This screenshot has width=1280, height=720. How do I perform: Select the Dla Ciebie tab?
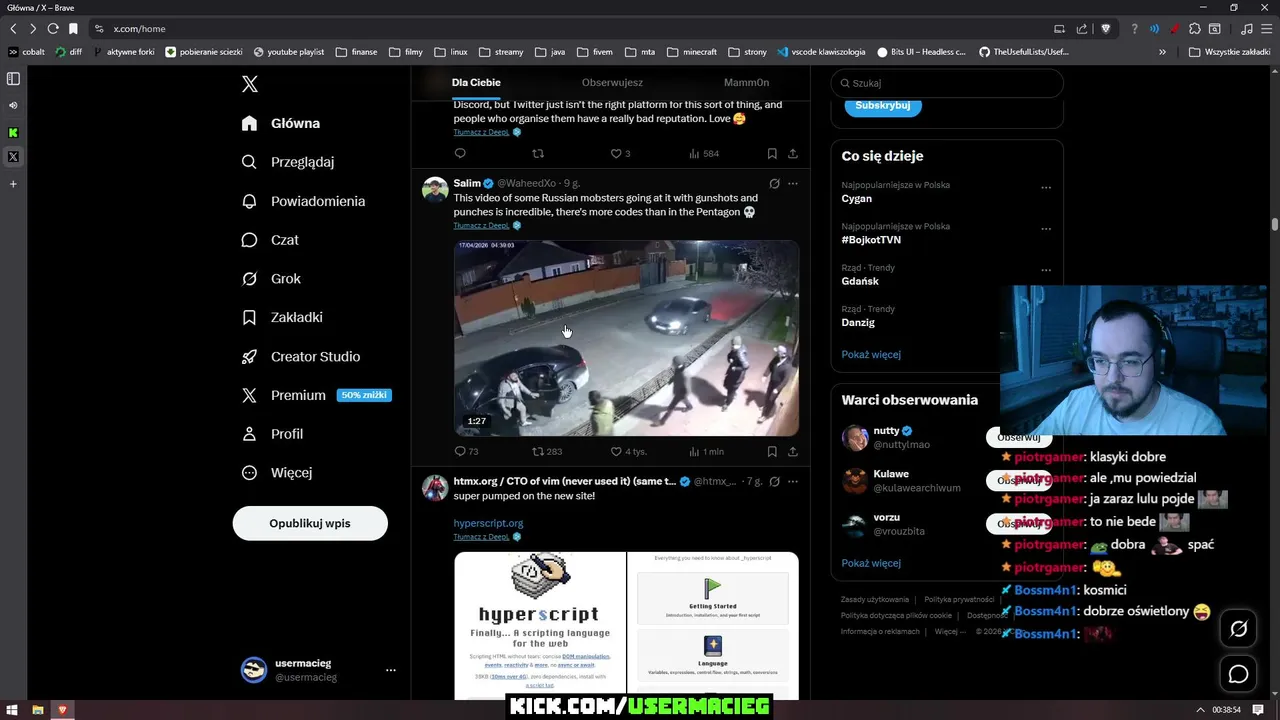point(476,83)
